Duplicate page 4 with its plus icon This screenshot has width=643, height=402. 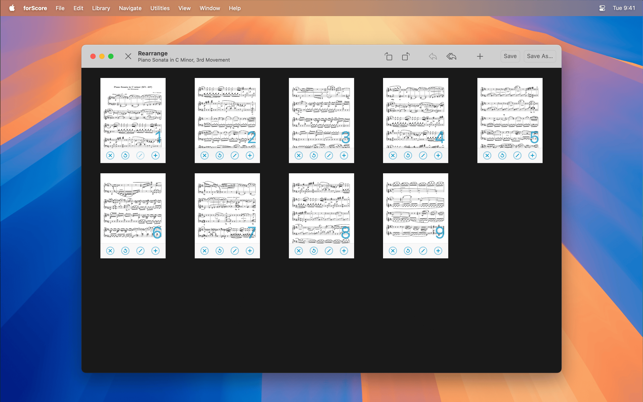pos(438,155)
